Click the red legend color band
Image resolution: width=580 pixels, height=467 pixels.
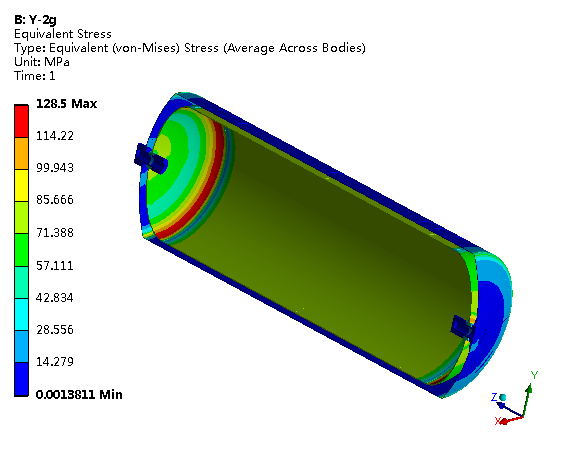[x=21, y=121]
